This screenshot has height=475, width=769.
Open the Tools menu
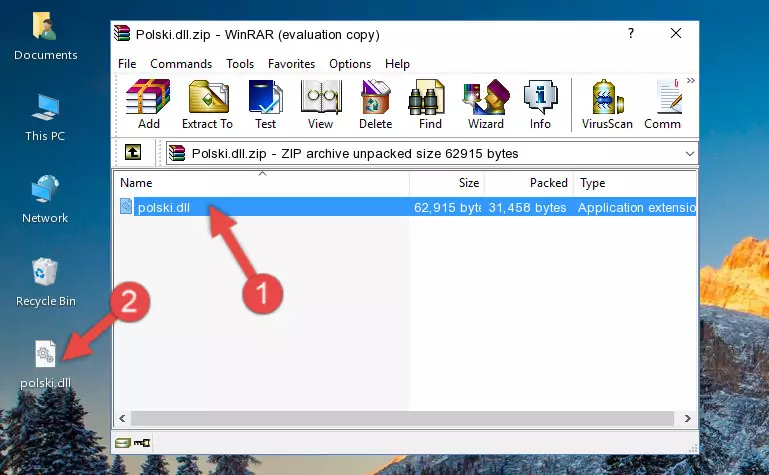[x=240, y=64]
